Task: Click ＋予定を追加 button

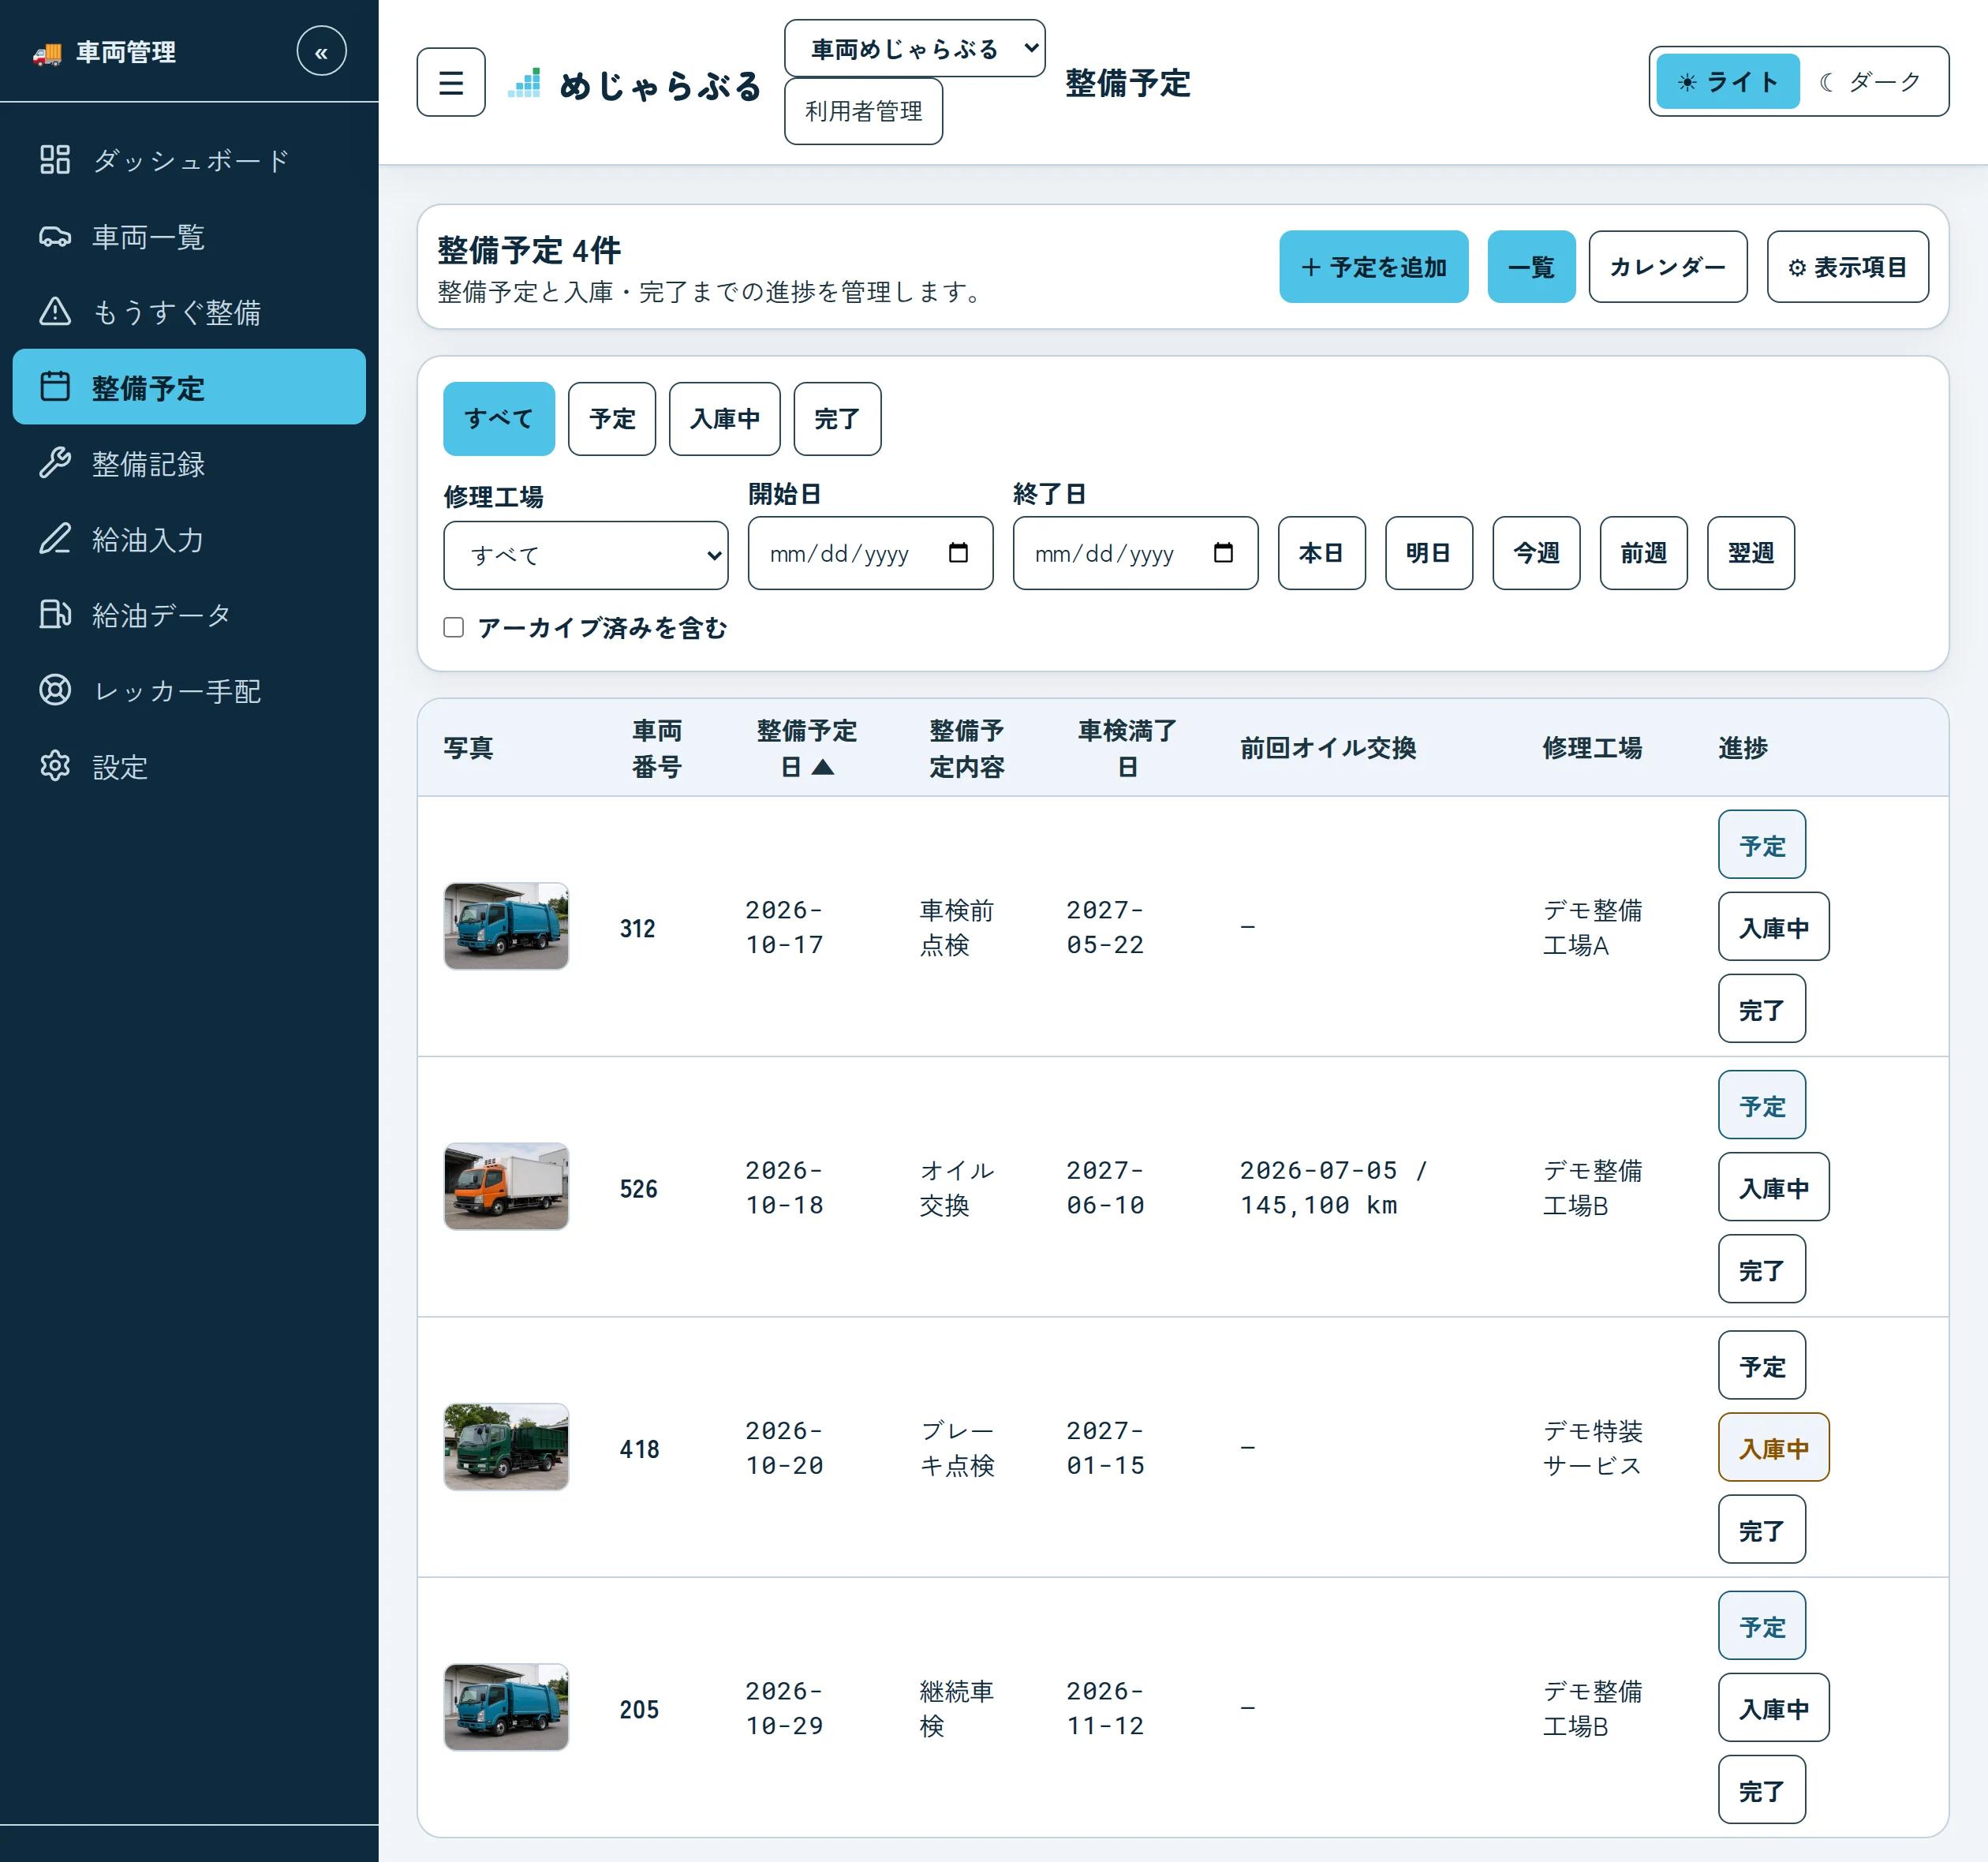Action: [1373, 267]
